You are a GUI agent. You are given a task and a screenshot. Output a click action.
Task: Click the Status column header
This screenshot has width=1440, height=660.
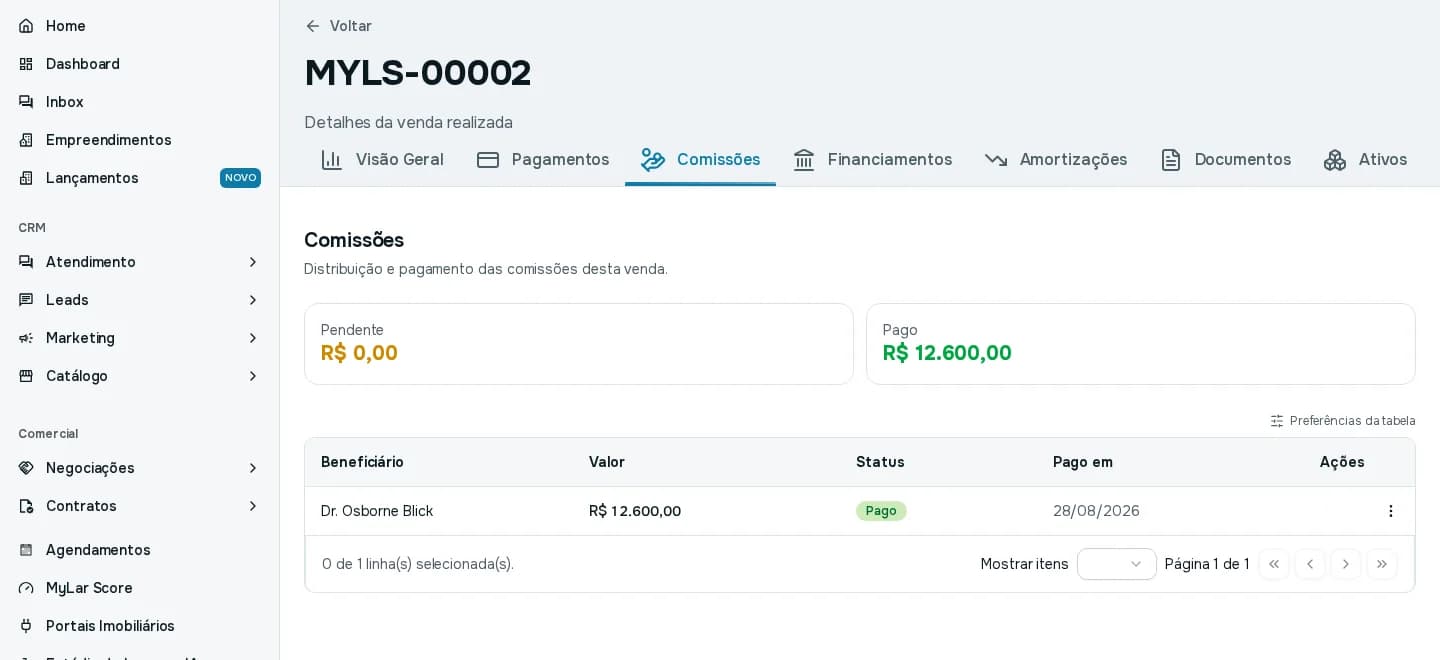tap(880, 462)
